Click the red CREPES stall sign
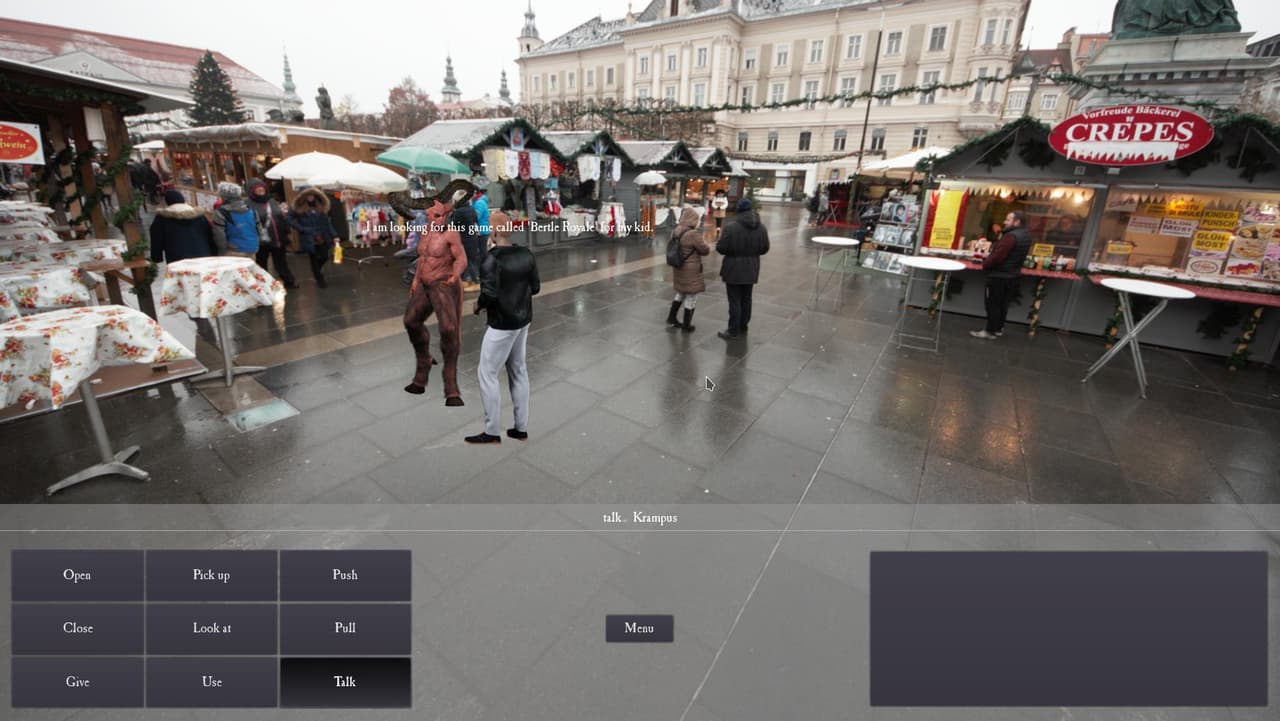The width and height of the screenshot is (1280, 721). coord(1130,134)
